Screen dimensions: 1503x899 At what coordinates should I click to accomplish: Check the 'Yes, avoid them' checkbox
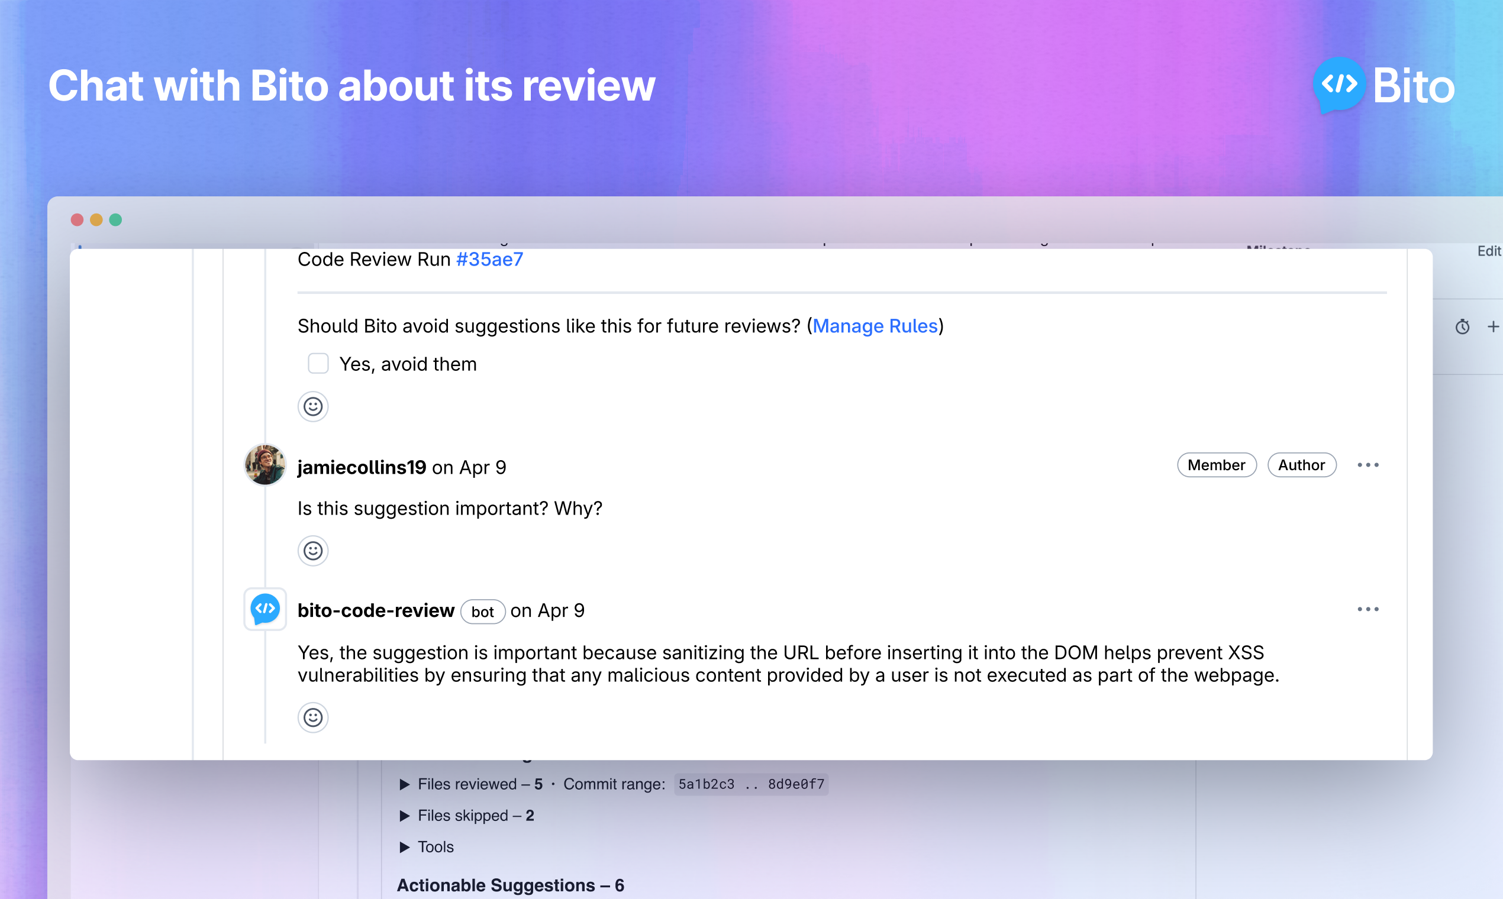318,364
